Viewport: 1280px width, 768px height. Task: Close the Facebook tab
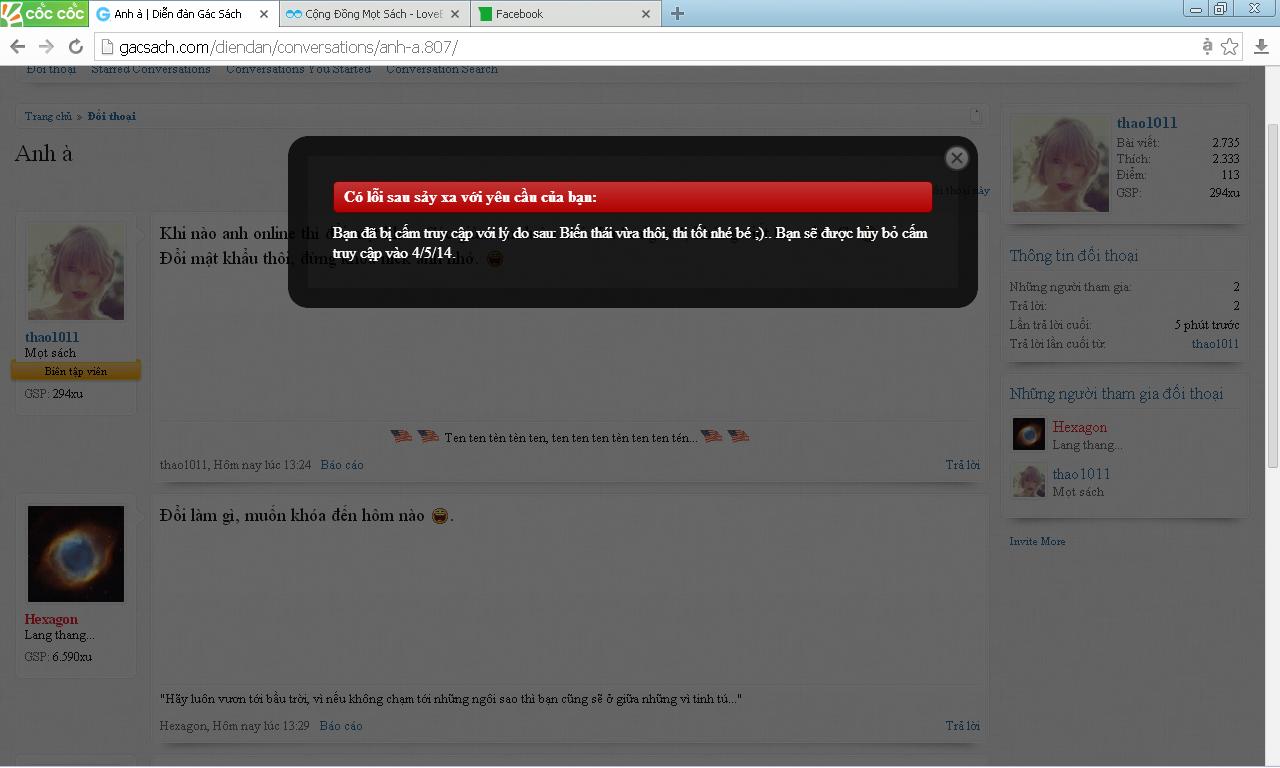pyautogui.click(x=645, y=14)
